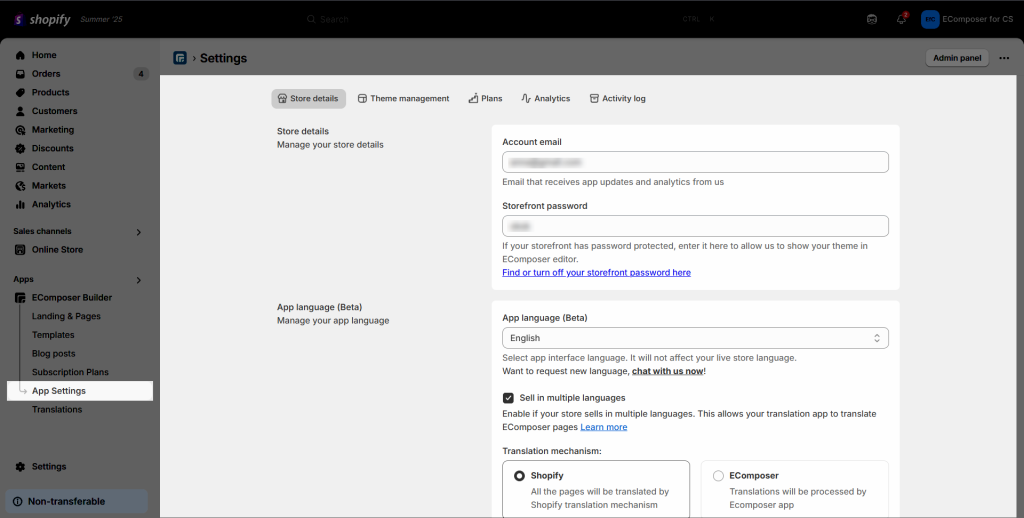The height and width of the screenshot is (518, 1024).
Task: Open App Settings in sidebar
Action: [x=80, y=391]
